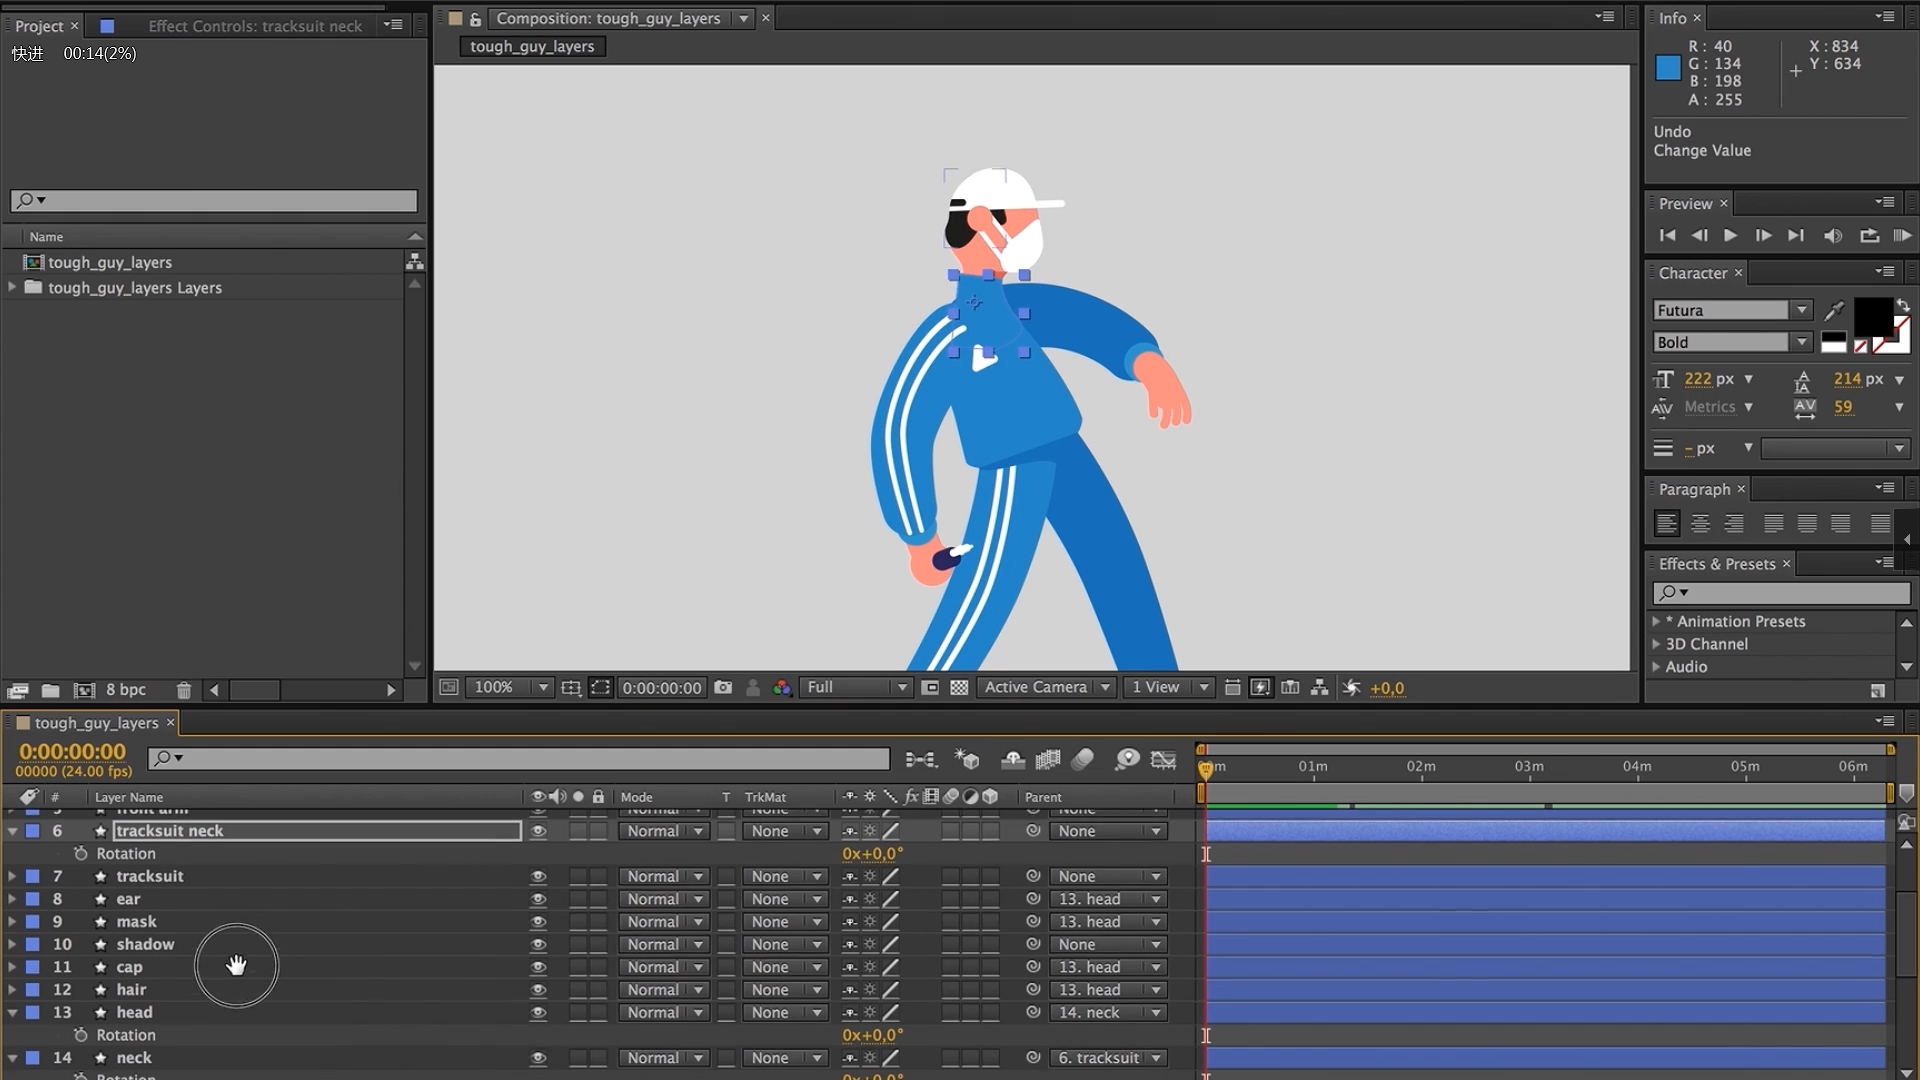Image resolution: width=1920 pixels, height=1080 pixels.
Task: Open interpret footage icon in Project panel
Action: pyautogui.click(x=17, y=690)
